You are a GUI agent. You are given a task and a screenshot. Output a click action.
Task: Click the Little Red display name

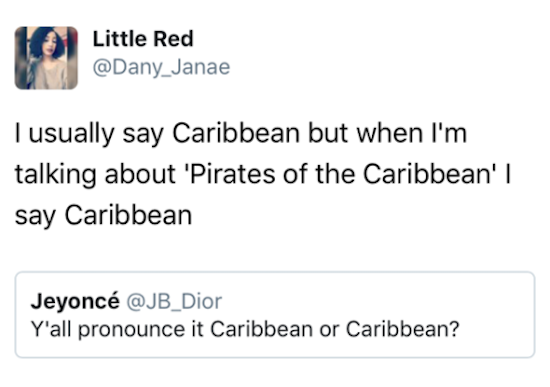[143, 39]
